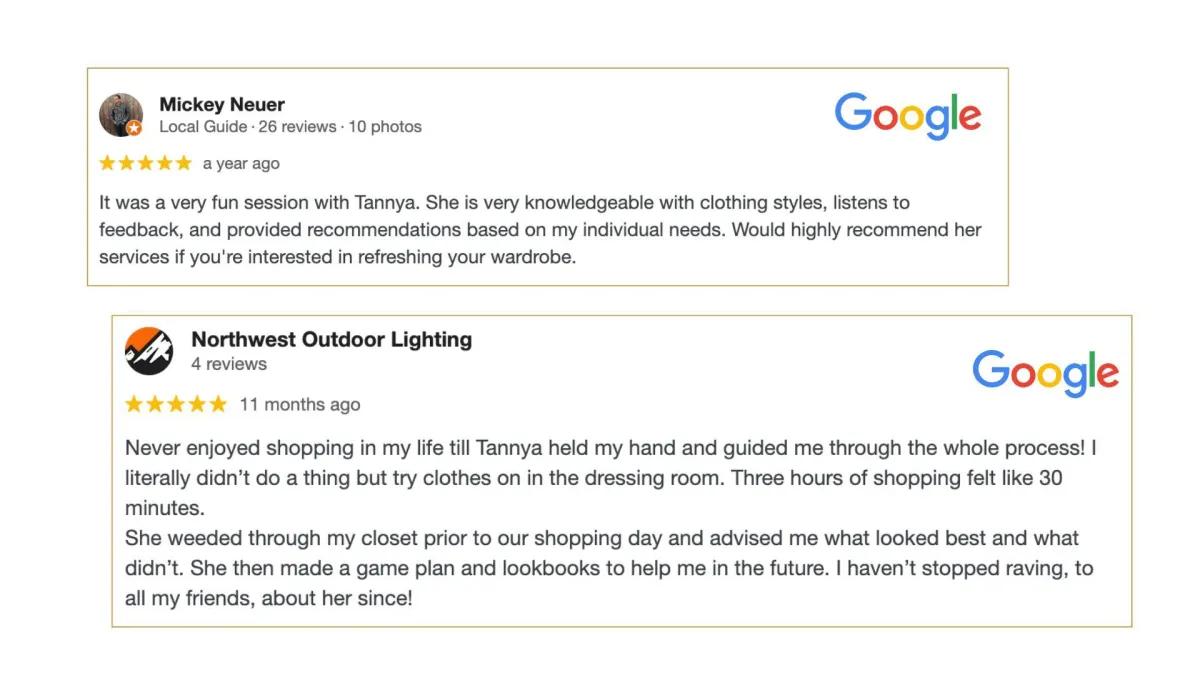Image resolution: width=1200 pixels, height=675 pixels.
Task: Select the fifth star in Mickey Neuer's rating
Action: pyautogui.click(x=183, y=163)
